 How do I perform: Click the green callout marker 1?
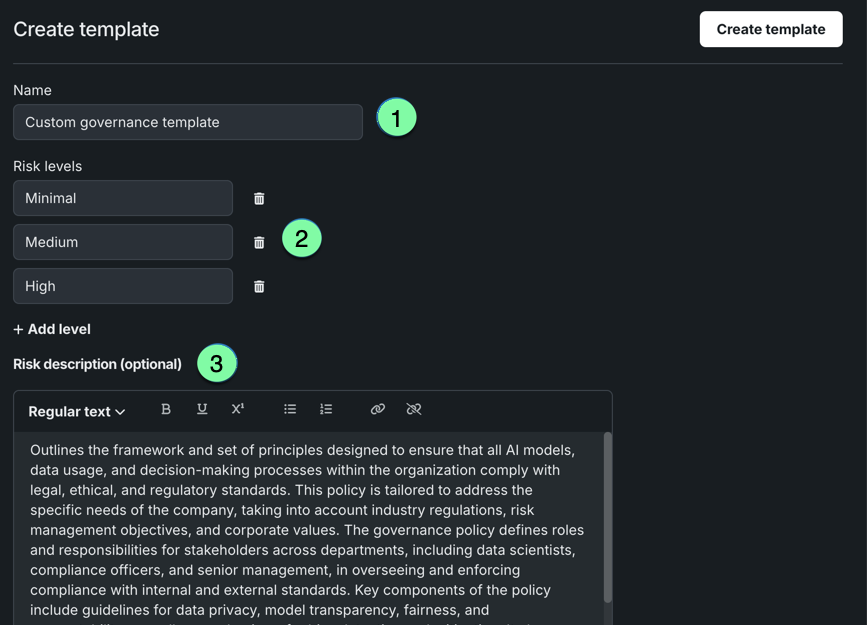pos(397,118)
